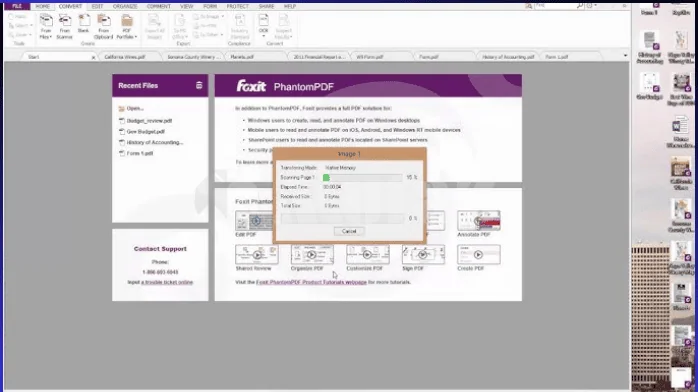Switch to the Sonoma County Winery tab
This screenshot has width=698, height=392.
194,57
